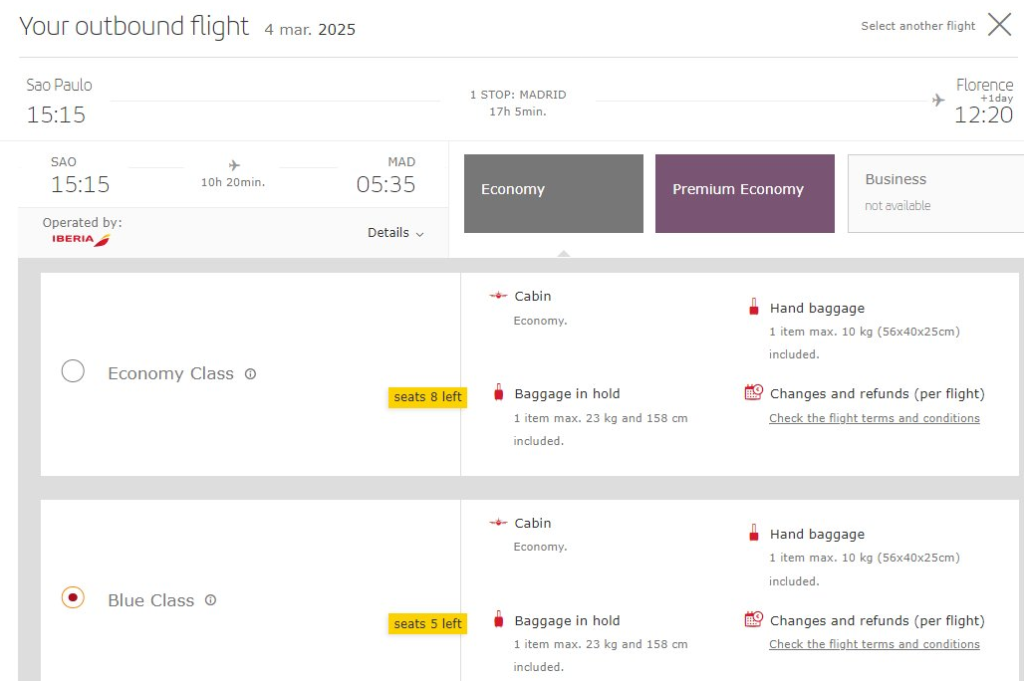The height and width of the screenshot is (681, 1024).
Task: Click the info icon next to Economy Class
Action: point(251,374)
